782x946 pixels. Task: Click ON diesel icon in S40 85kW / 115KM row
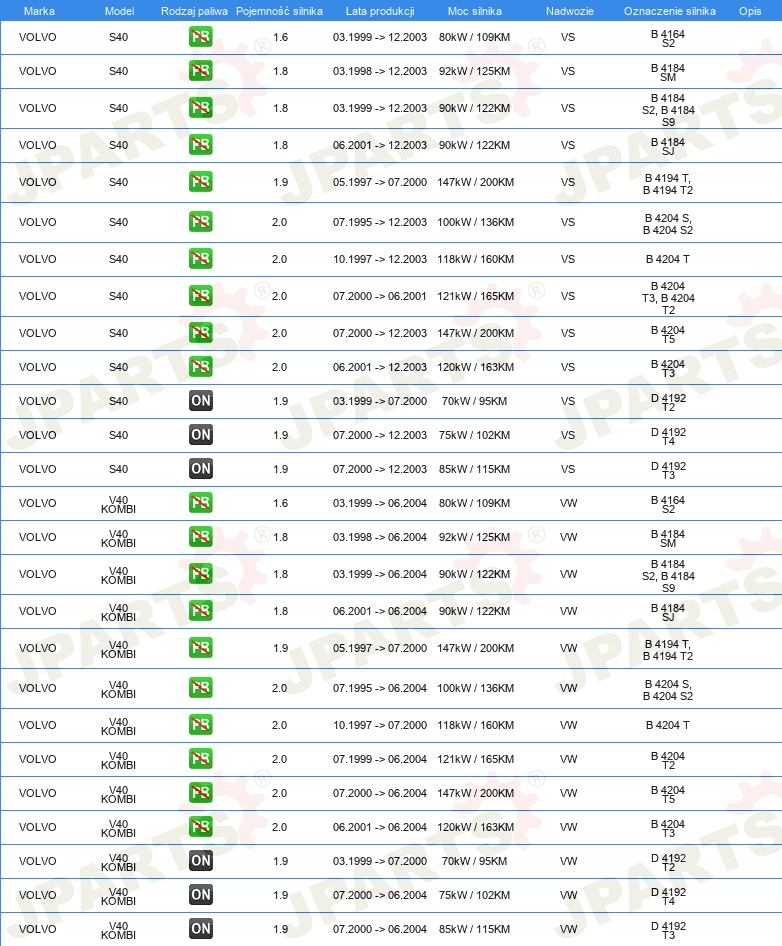pyautogui.click(x=200, y=469)
